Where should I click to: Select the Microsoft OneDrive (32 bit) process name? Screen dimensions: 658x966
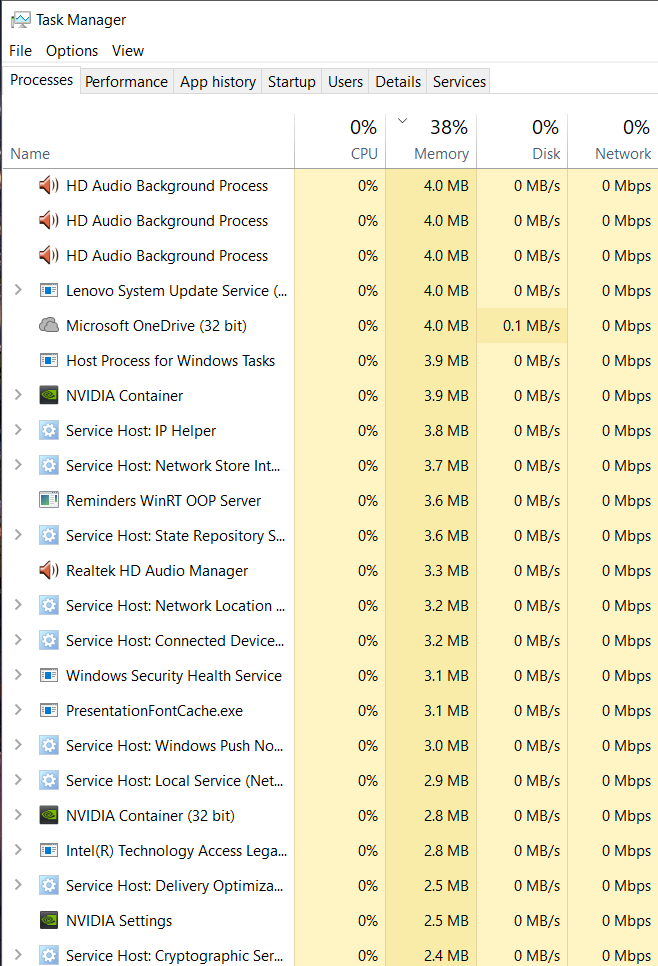point(156,325)
